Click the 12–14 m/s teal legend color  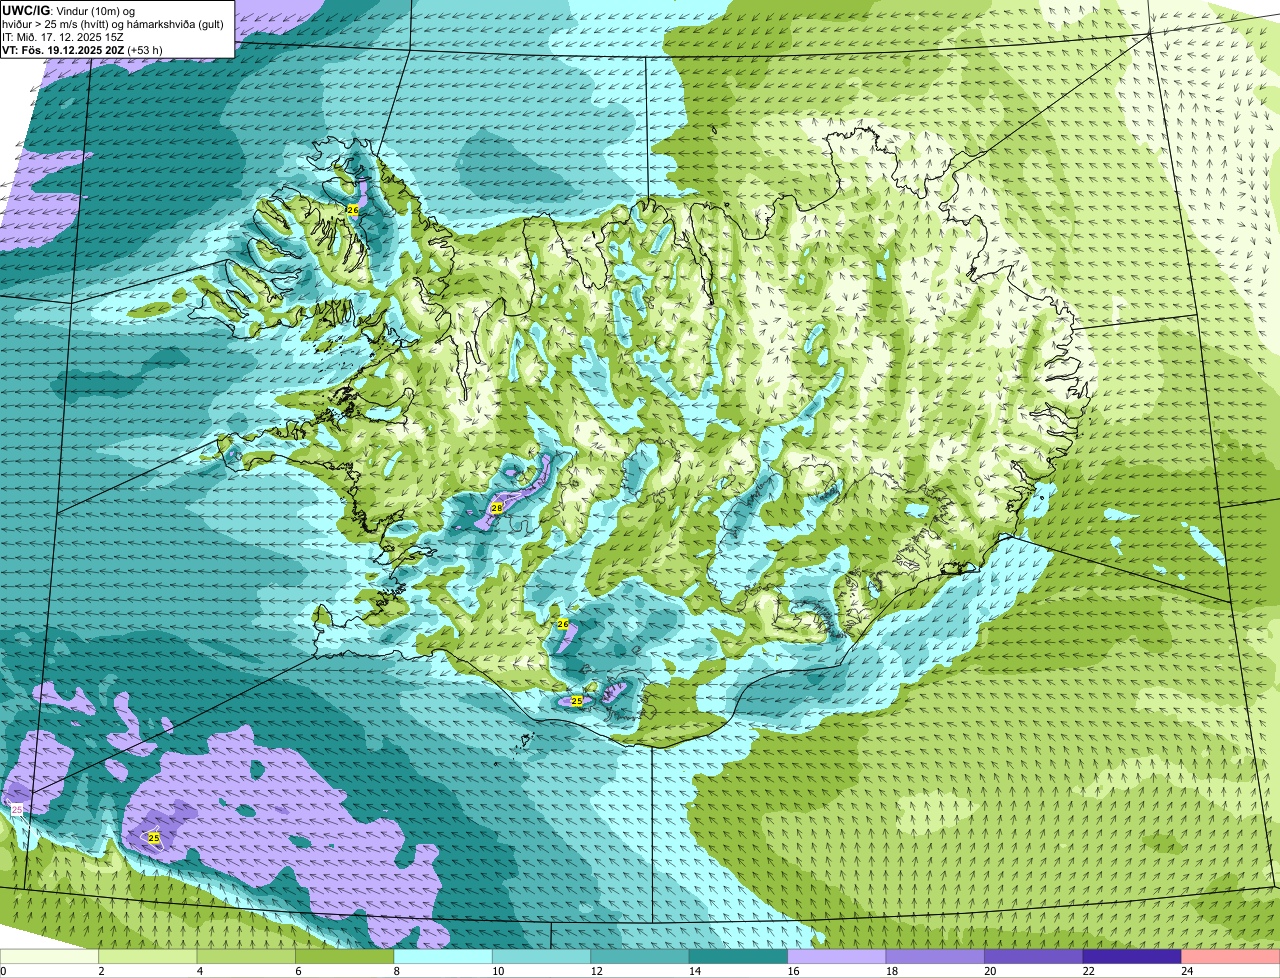click(x=640, y=957)
